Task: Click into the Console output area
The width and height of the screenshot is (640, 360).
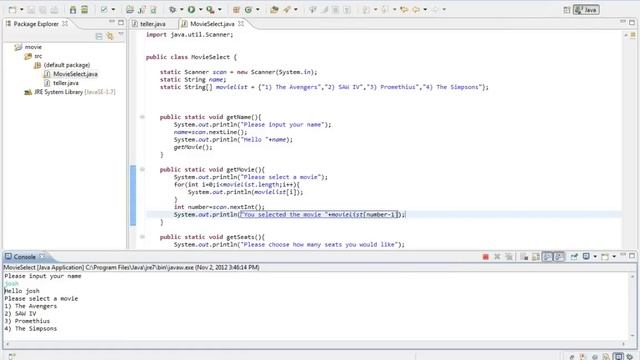Action: click(316, 306)
